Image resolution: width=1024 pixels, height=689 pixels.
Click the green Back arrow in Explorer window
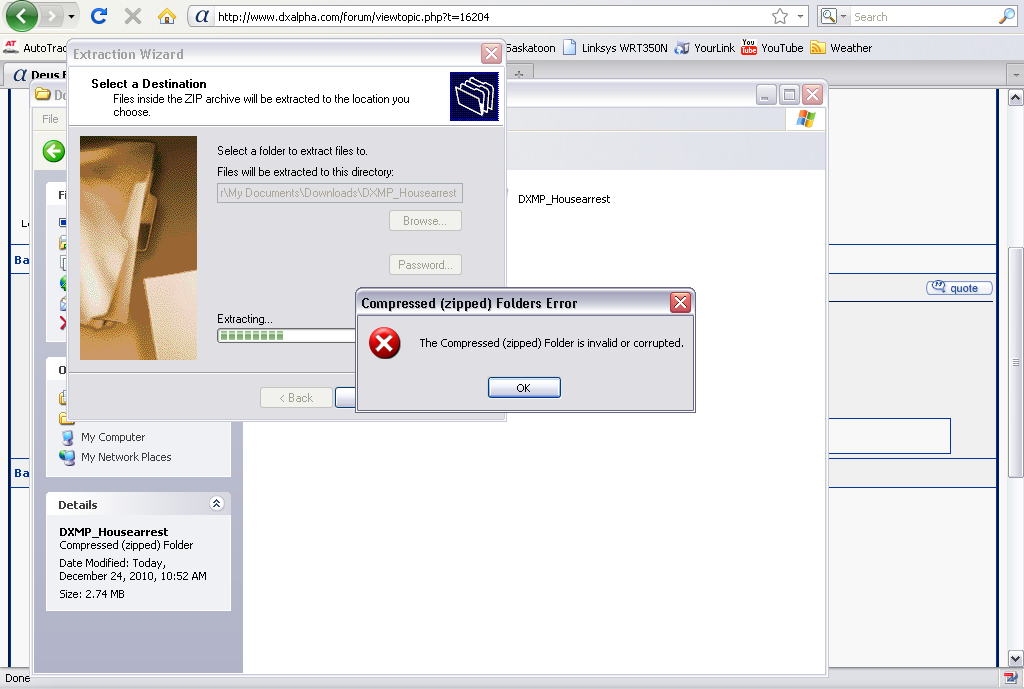pyautogui.click(x=54, y=151)
